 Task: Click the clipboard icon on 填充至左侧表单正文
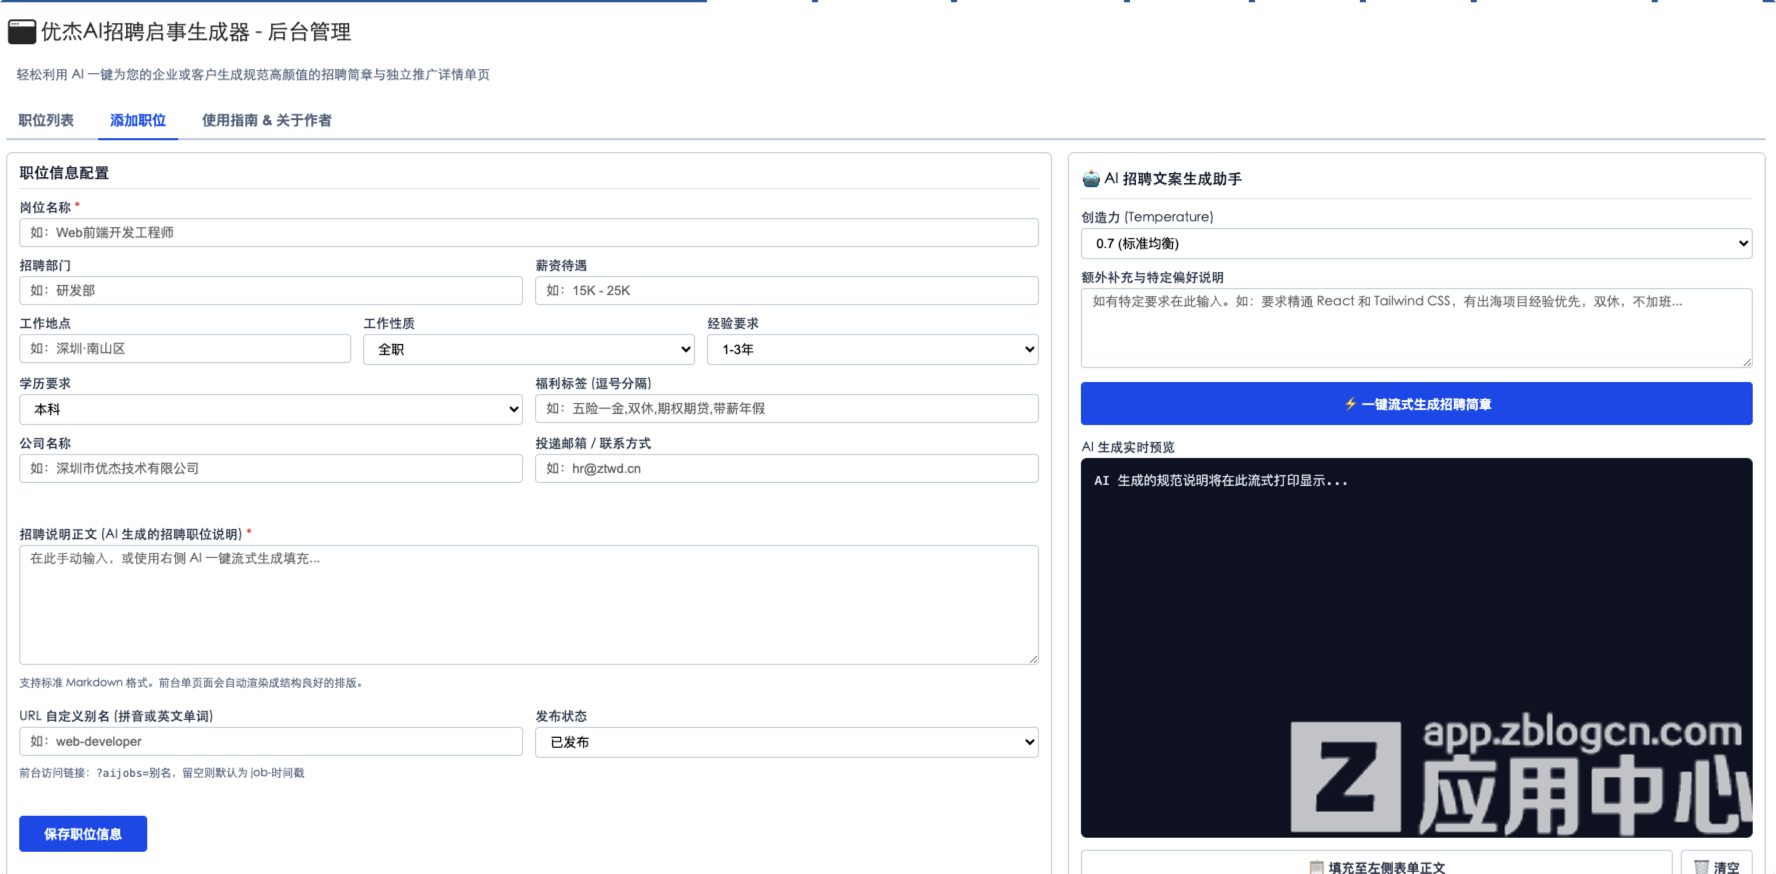point(1317,867)
